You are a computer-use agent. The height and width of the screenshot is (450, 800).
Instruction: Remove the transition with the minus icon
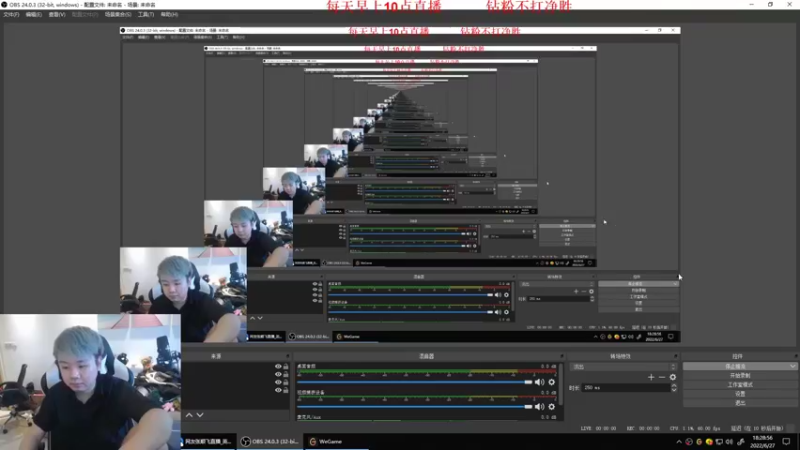click(x=662, y=377)
